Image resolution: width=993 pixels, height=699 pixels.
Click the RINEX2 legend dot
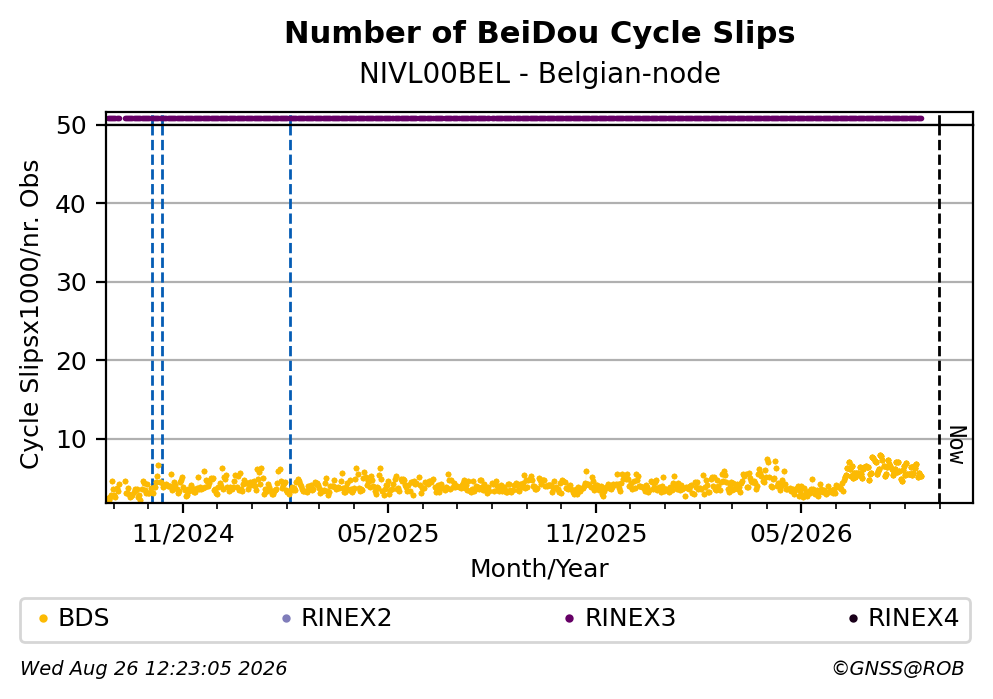pyautogui.click(x=286, y=619)
